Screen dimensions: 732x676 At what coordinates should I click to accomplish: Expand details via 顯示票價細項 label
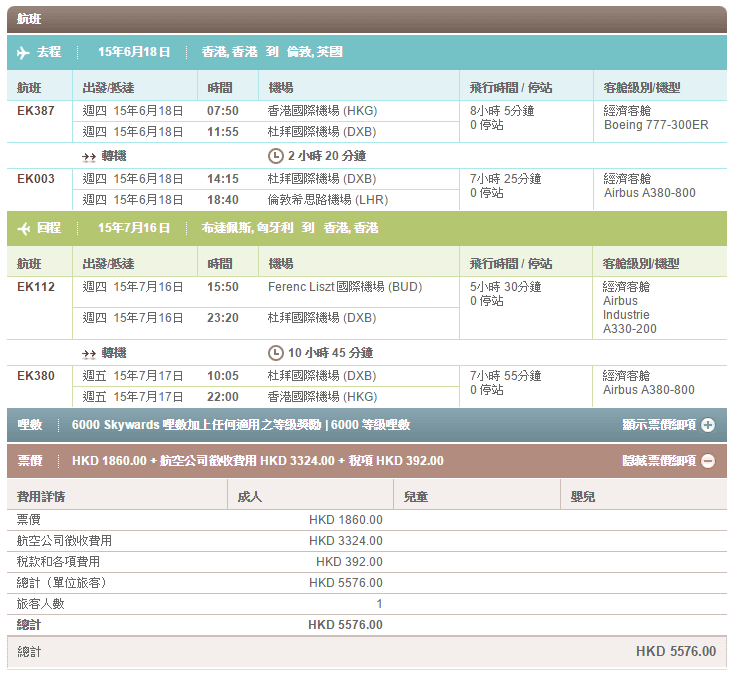[658, 425]
